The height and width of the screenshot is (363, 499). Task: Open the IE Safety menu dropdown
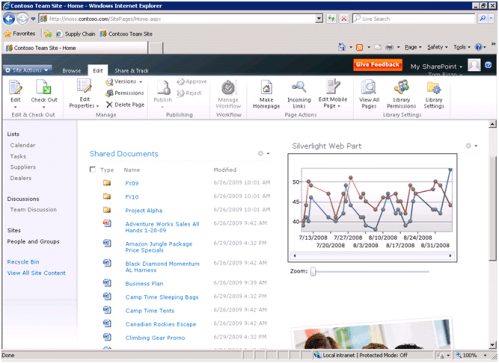click(x=437, y=47)
